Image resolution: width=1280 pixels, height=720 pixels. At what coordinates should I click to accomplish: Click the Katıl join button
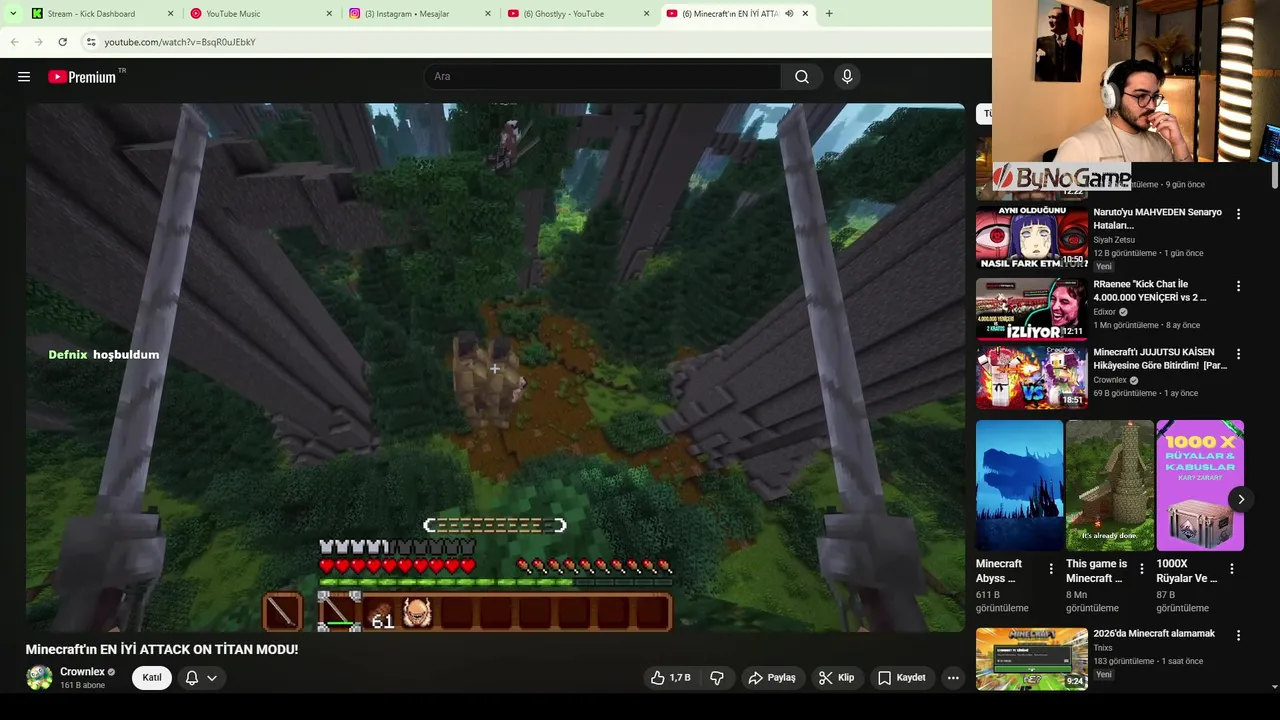(152, 678)
